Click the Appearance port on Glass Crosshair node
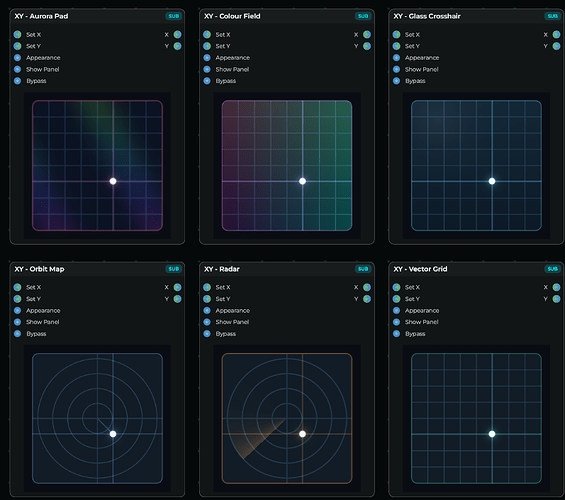The height and width of the screenshot is (500, 565). (396, 58)
